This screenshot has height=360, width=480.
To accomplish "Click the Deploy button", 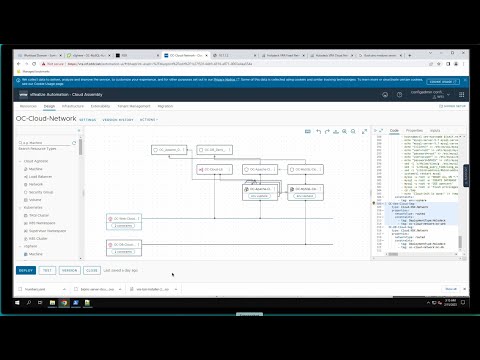I will point(26,270).
